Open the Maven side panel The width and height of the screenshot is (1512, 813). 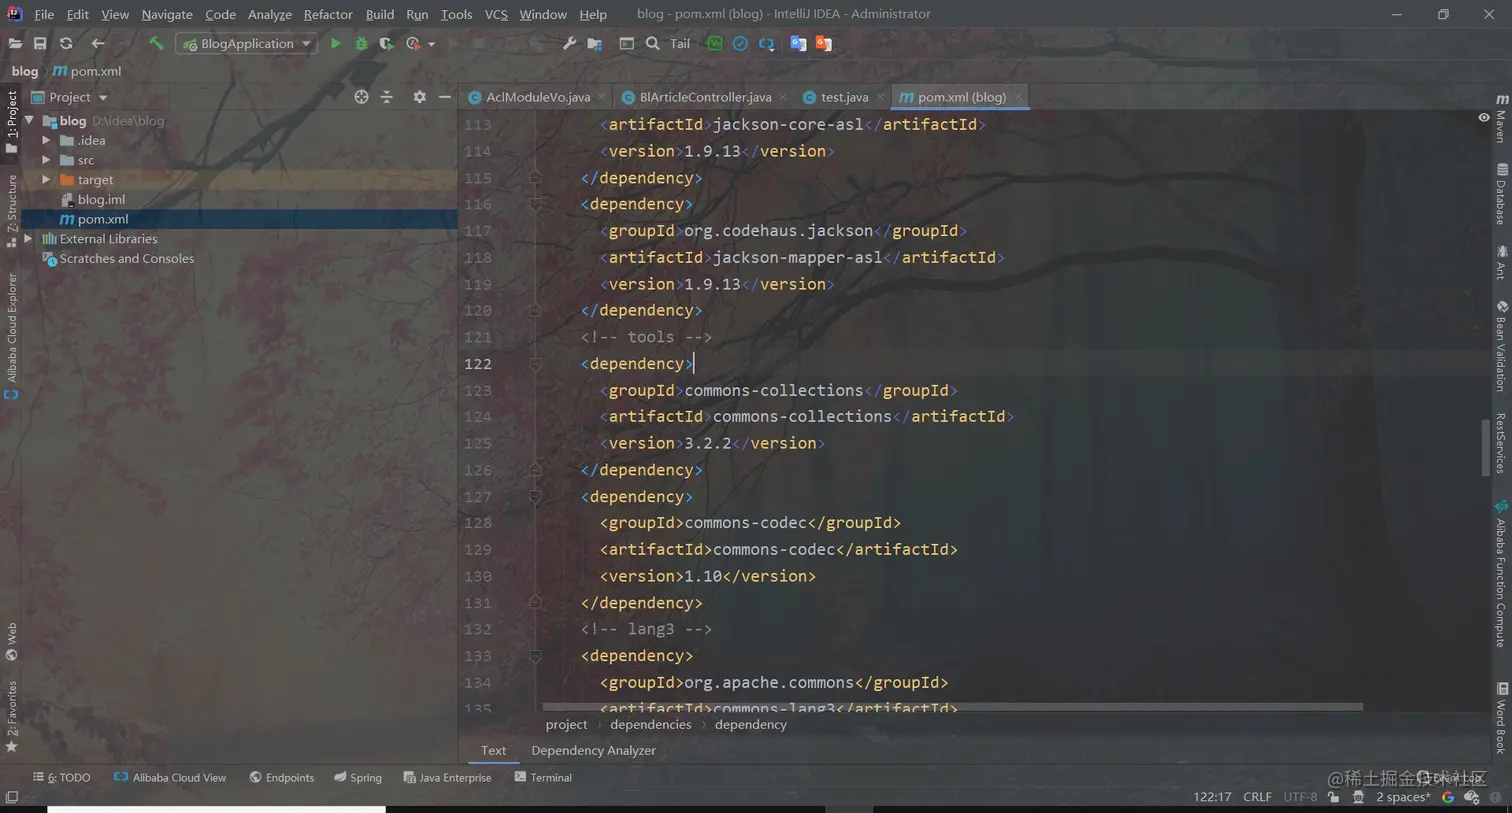(x=1501, y=119)
